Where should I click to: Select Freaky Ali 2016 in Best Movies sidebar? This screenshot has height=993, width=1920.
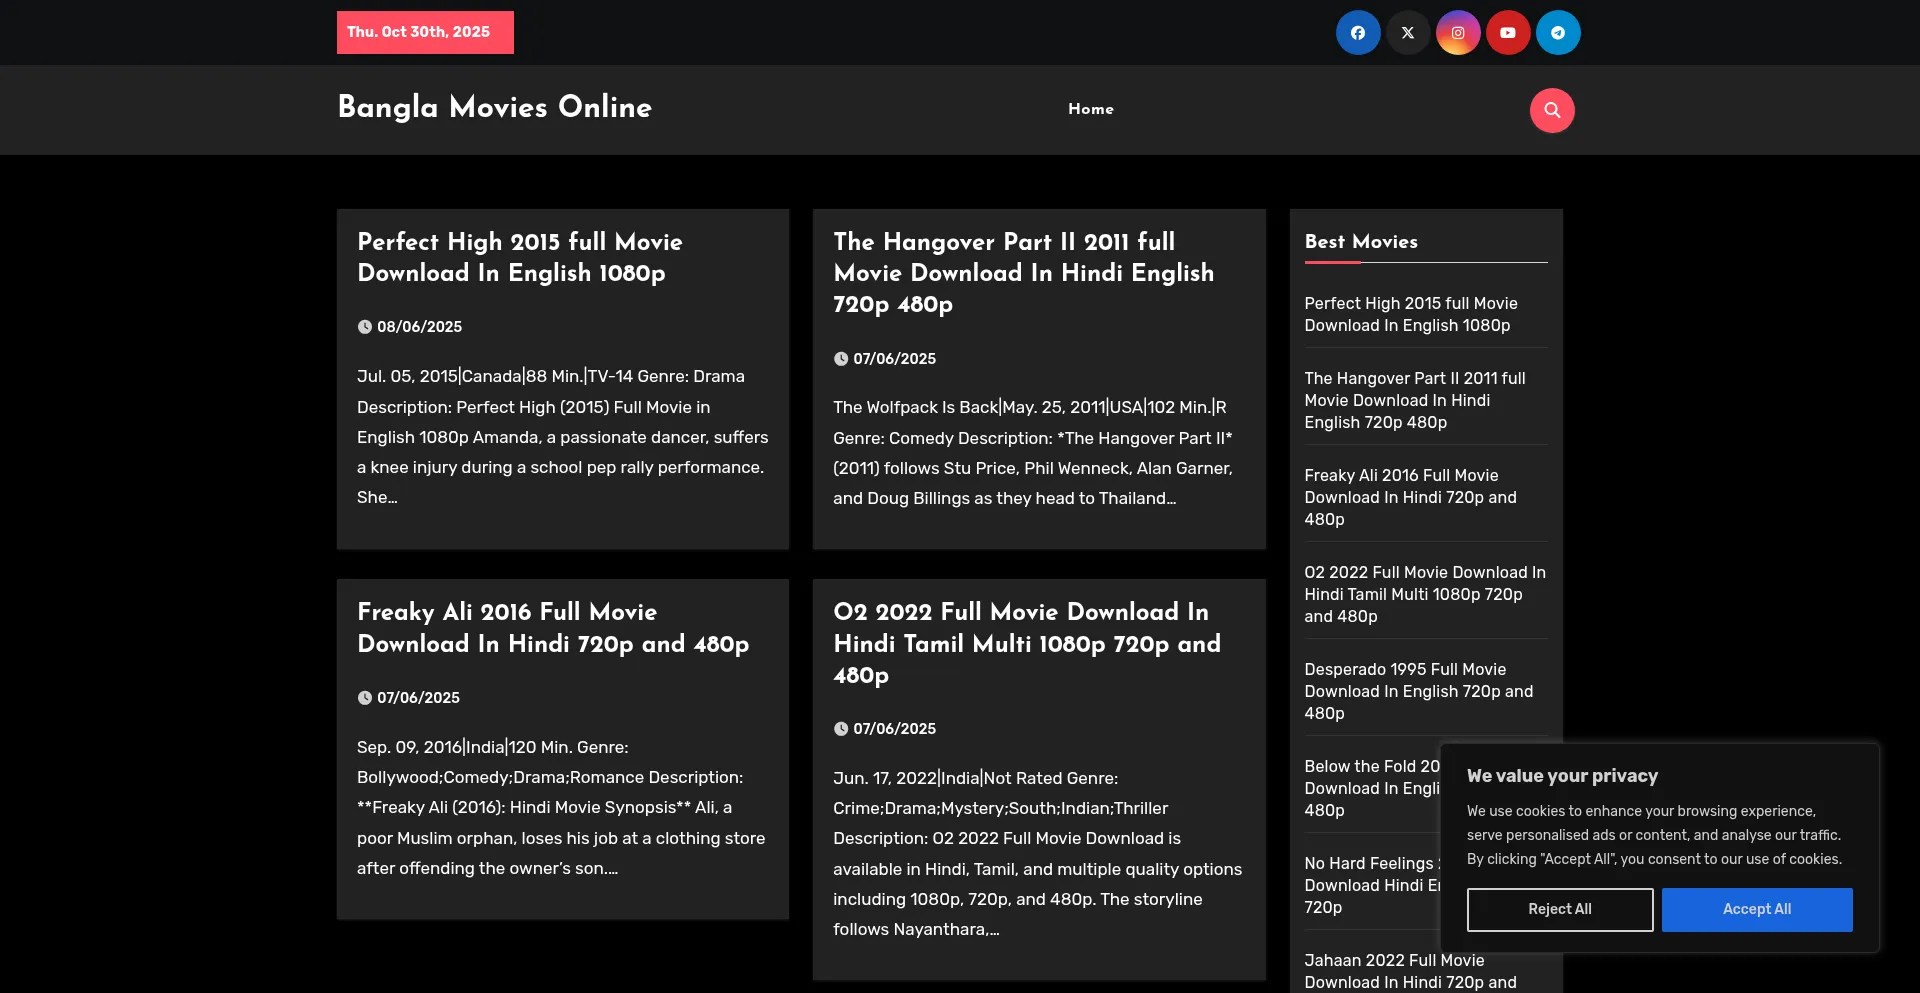coord(1409,497)
